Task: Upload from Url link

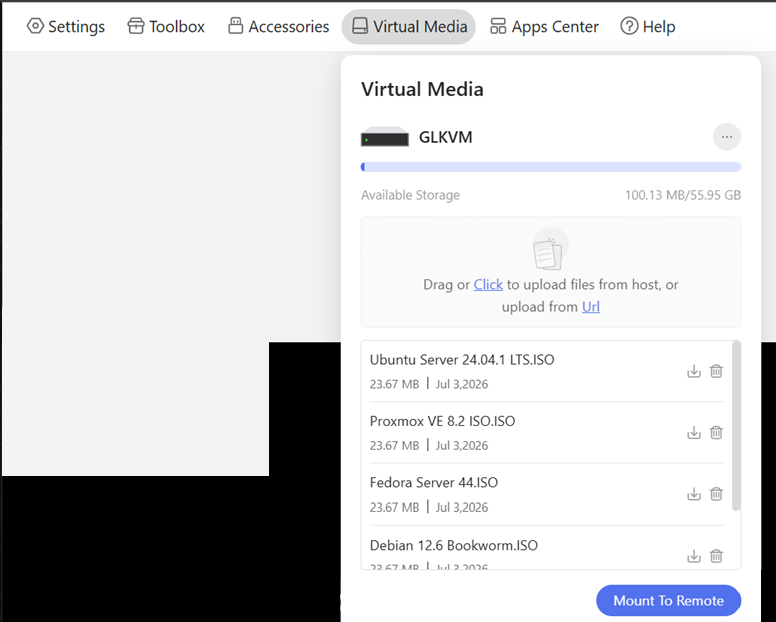Action: coord(590,307)
